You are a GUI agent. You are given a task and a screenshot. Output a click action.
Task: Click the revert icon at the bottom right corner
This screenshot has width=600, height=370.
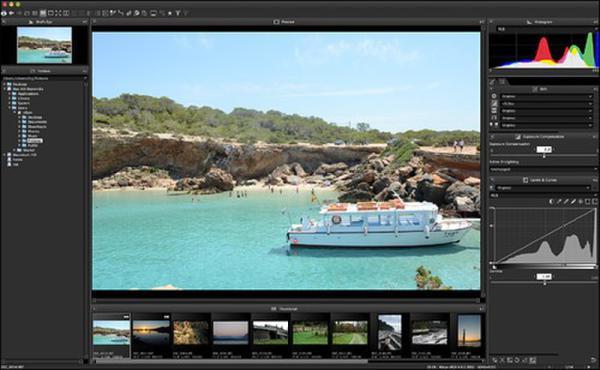tap(593, 360)
